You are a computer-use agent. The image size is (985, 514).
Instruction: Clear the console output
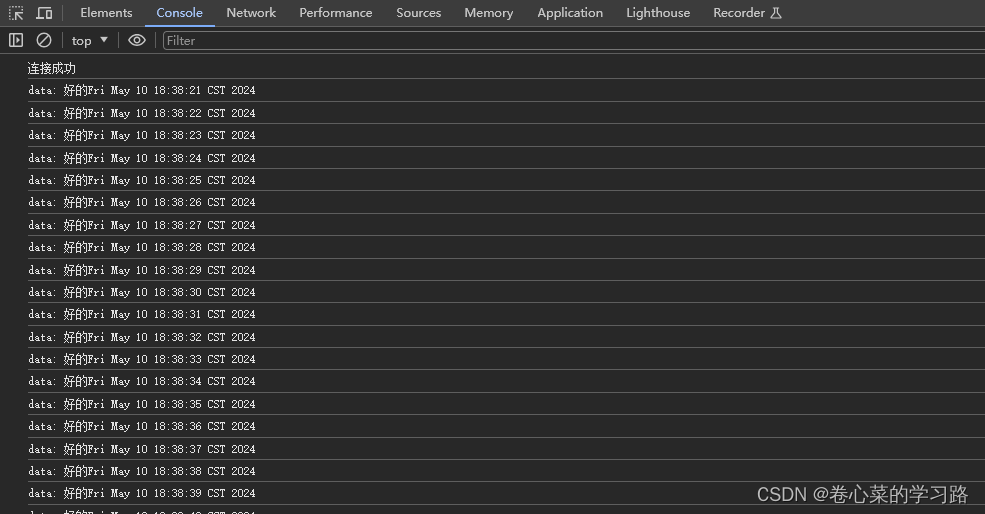[43, 40]
